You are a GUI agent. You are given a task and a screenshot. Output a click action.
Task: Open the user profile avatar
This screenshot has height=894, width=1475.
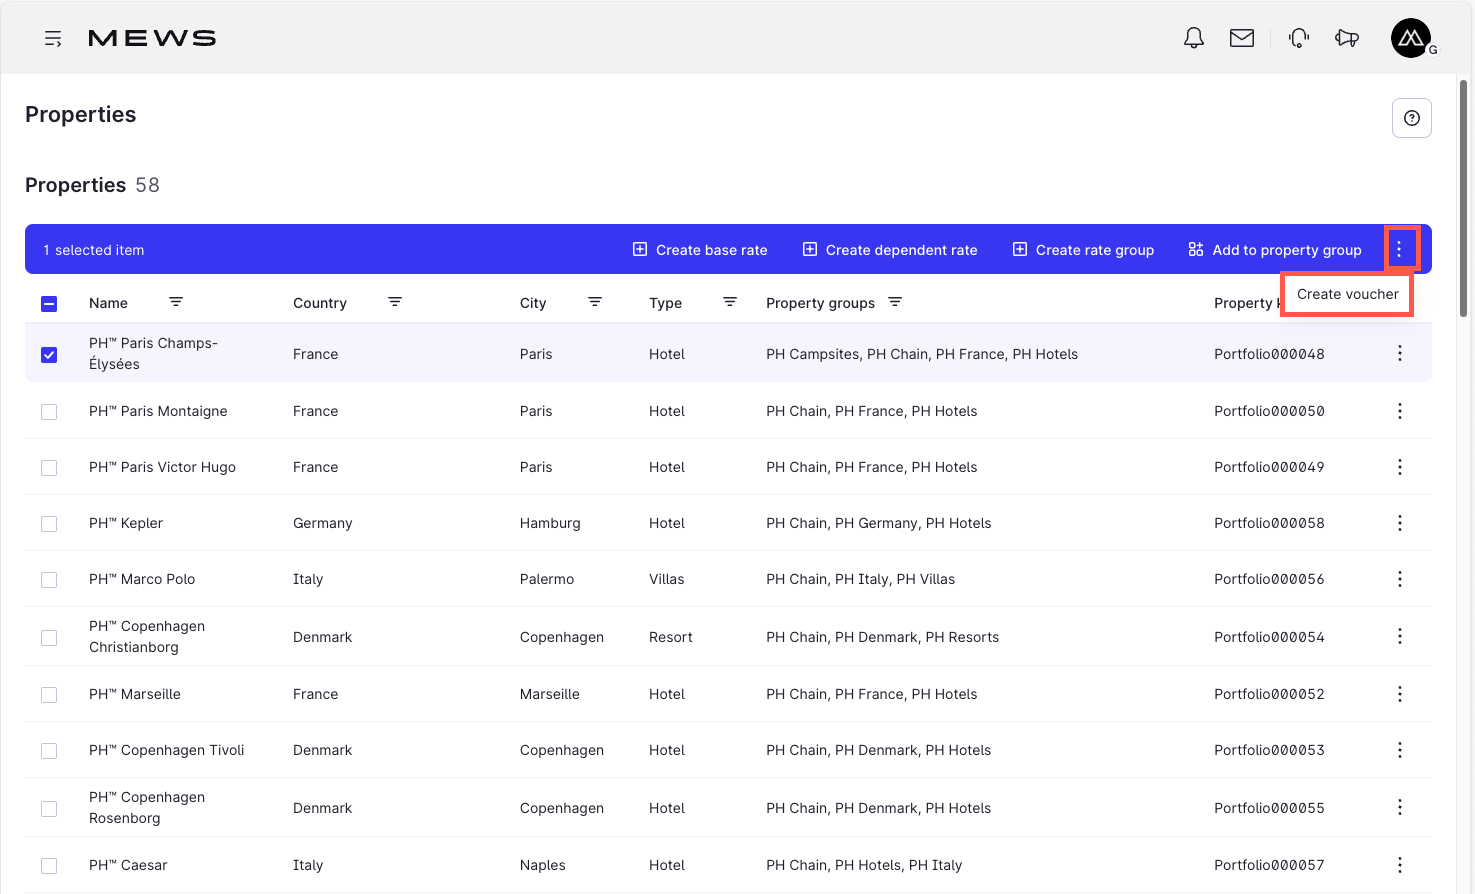point(1411,38)
